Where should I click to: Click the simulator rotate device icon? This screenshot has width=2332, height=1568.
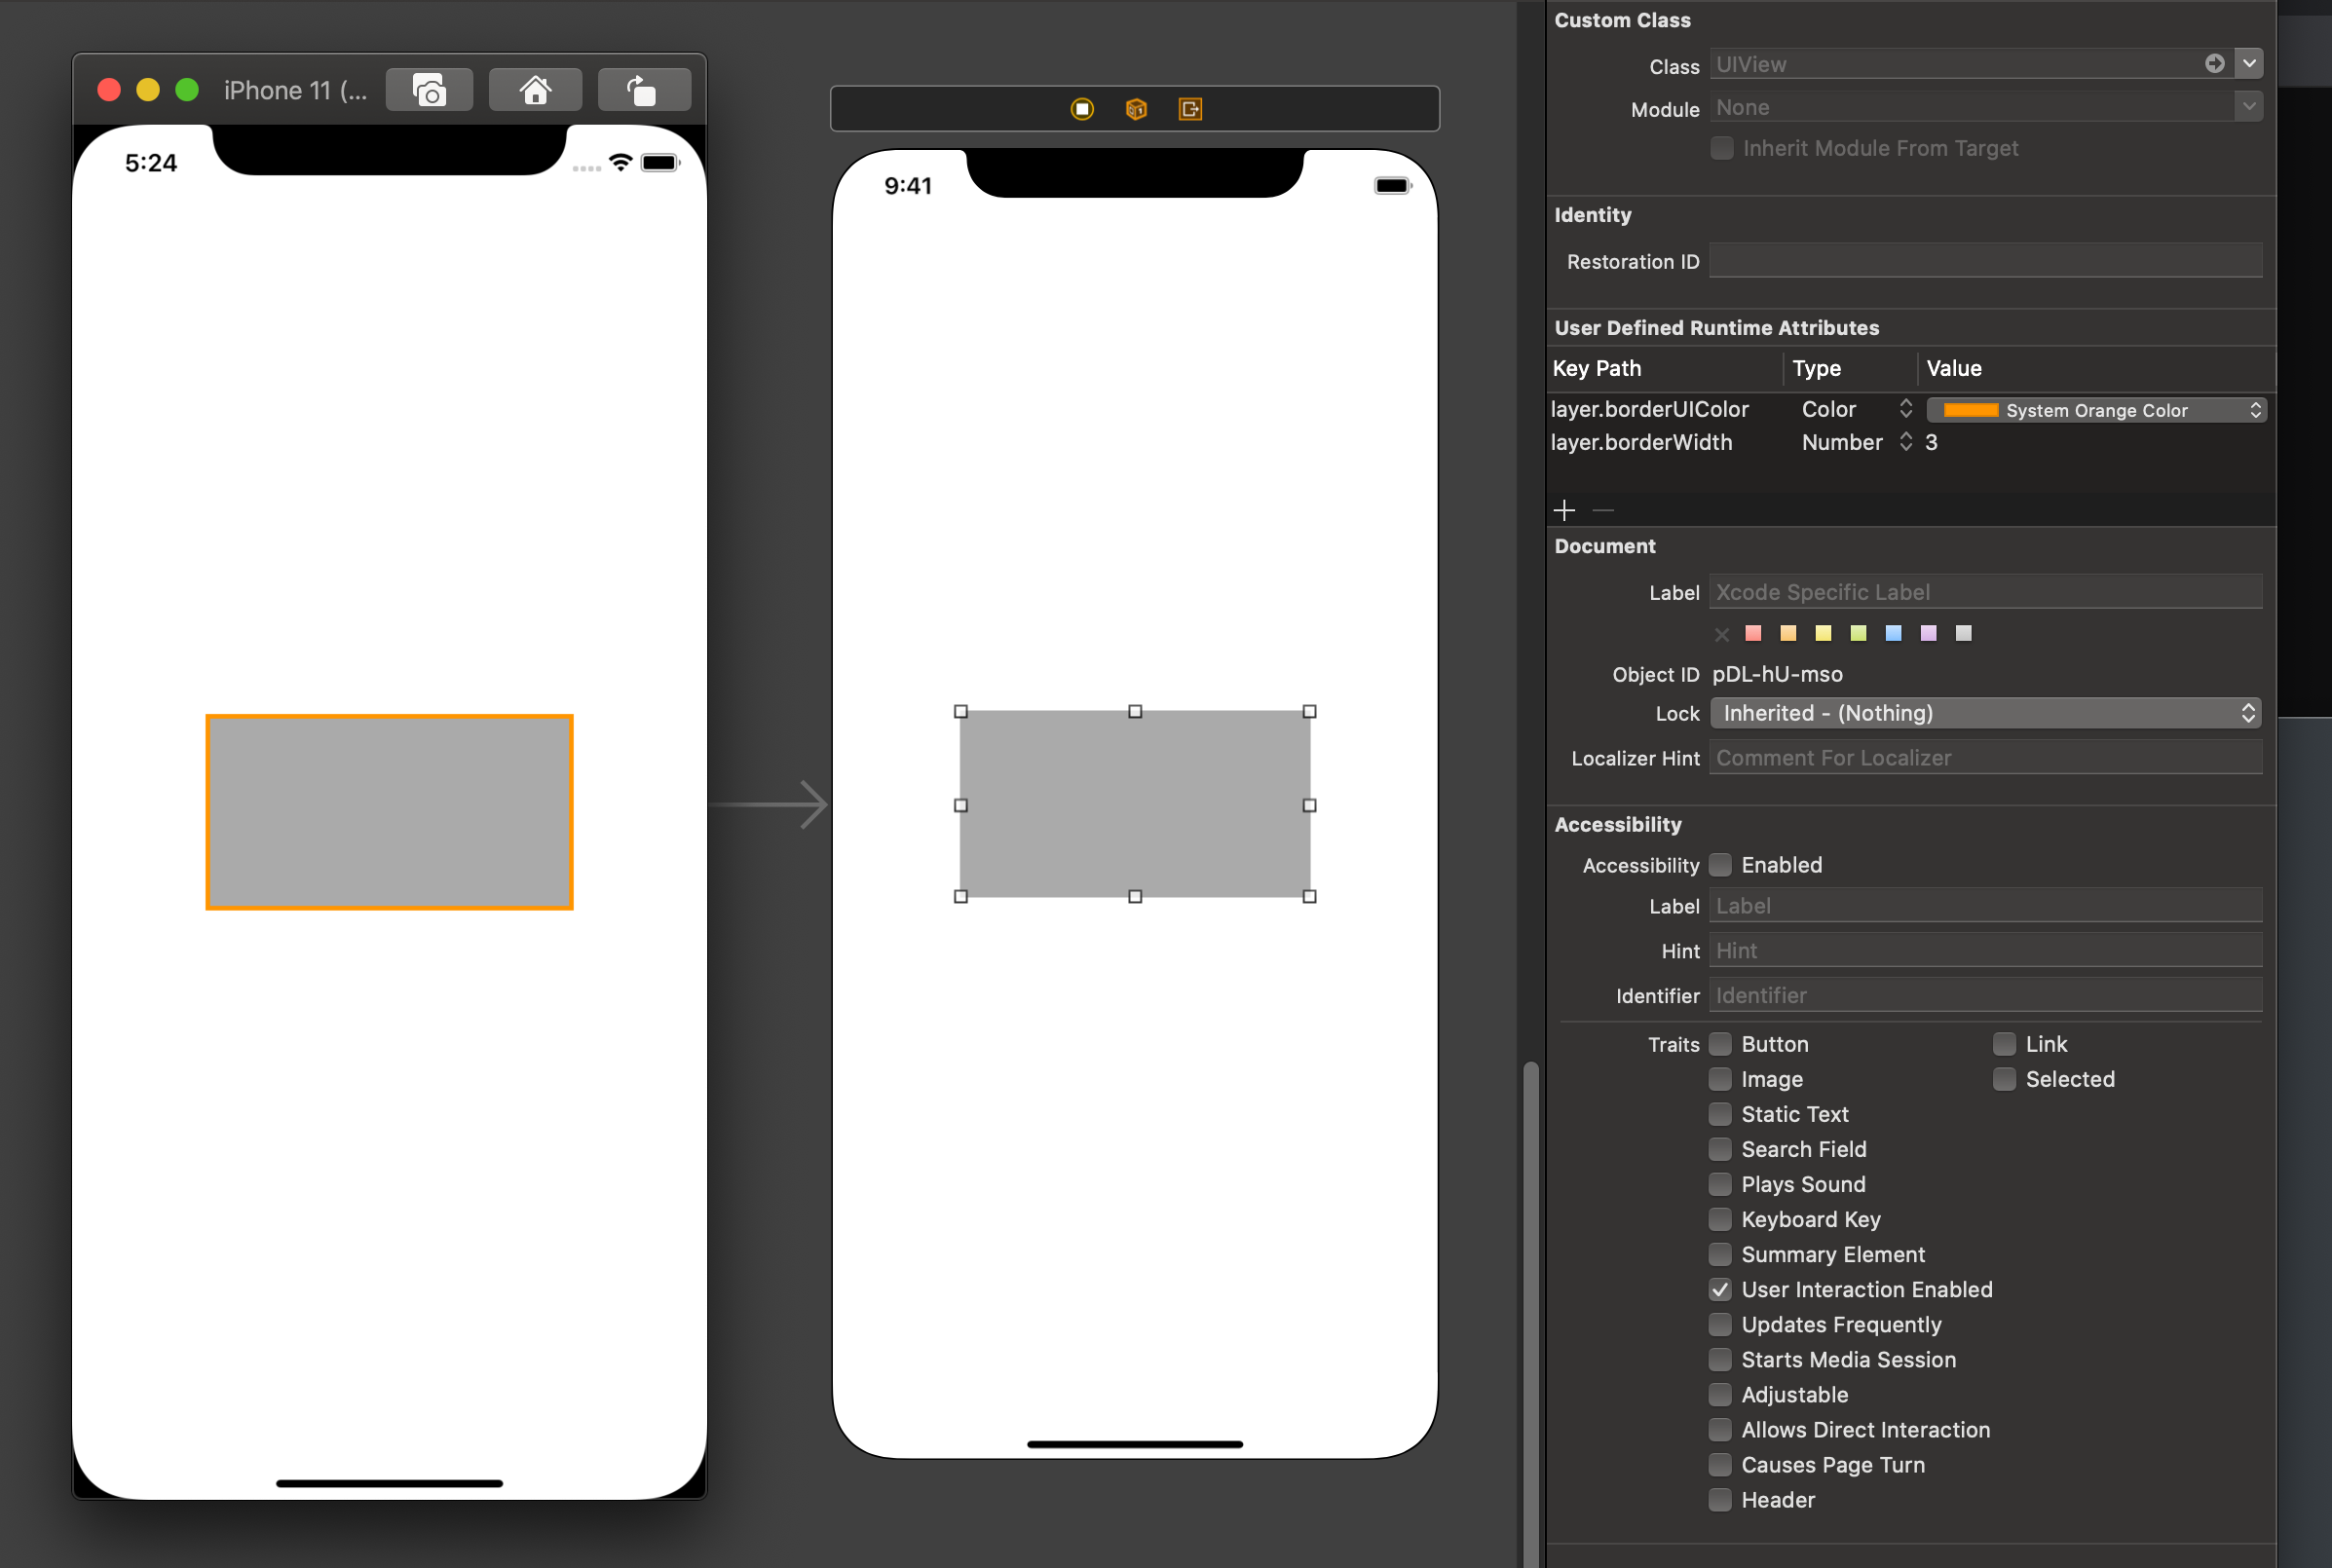coord(643,91)
